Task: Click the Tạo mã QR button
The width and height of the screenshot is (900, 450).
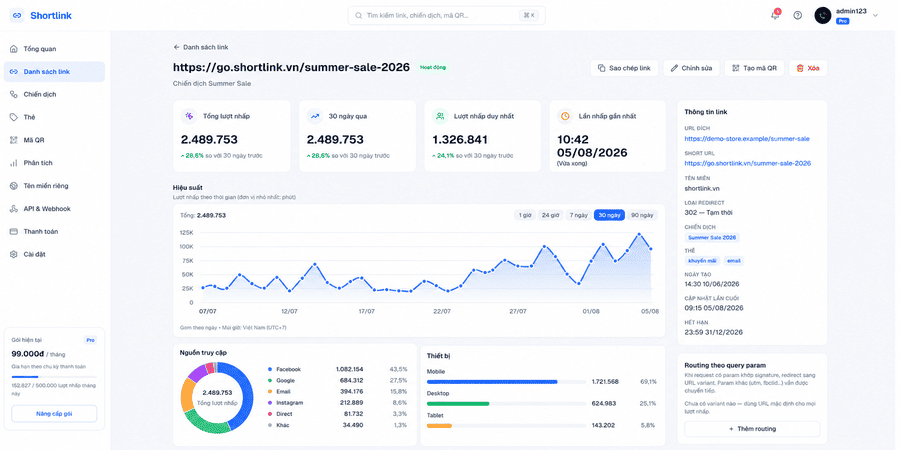Action: (754, 68)
